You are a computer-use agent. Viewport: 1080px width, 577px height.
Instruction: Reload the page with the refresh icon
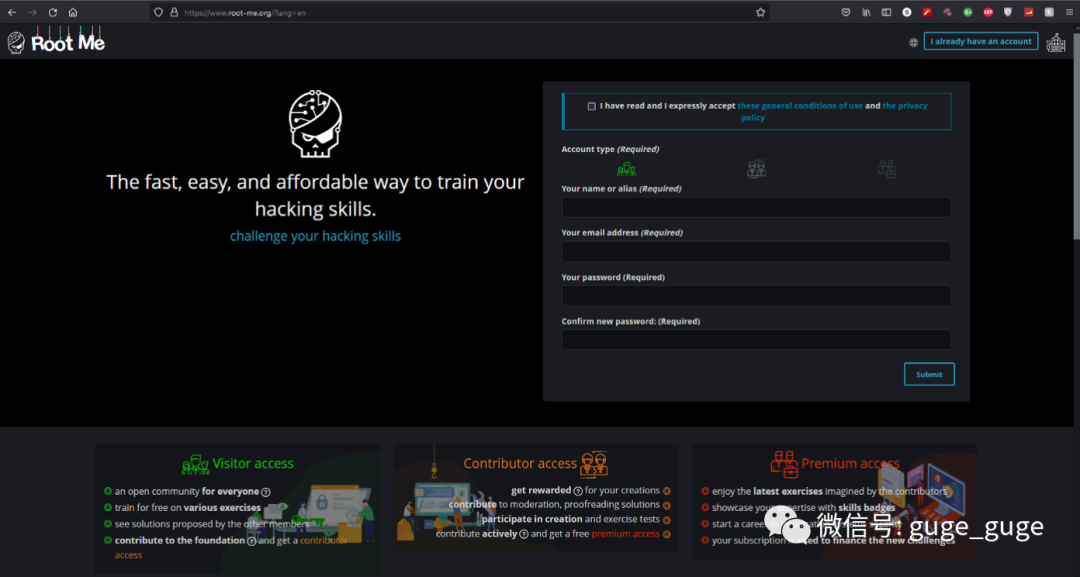pyautogui.click(x=52, y=12)
